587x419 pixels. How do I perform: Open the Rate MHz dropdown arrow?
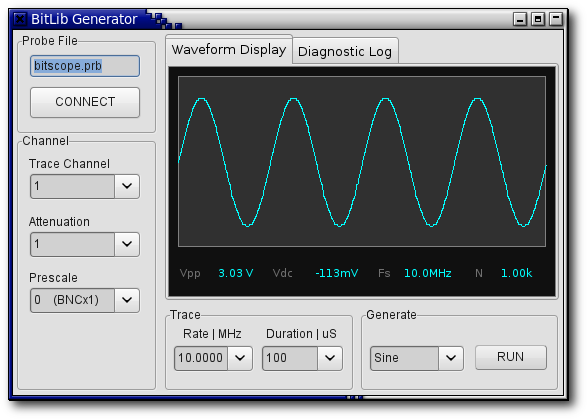click(240, 358)
